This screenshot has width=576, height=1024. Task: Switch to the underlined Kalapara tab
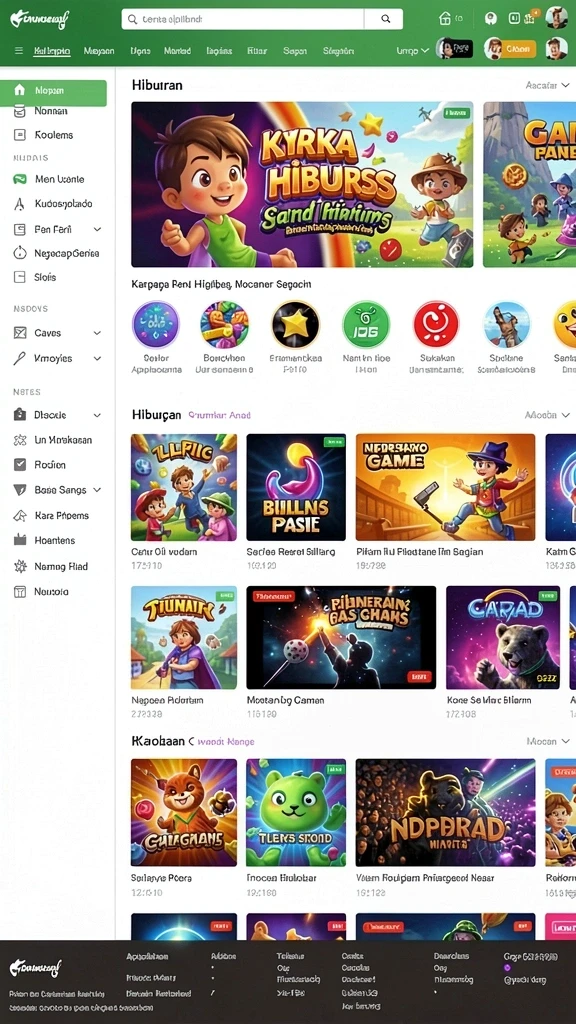(52, 50)
